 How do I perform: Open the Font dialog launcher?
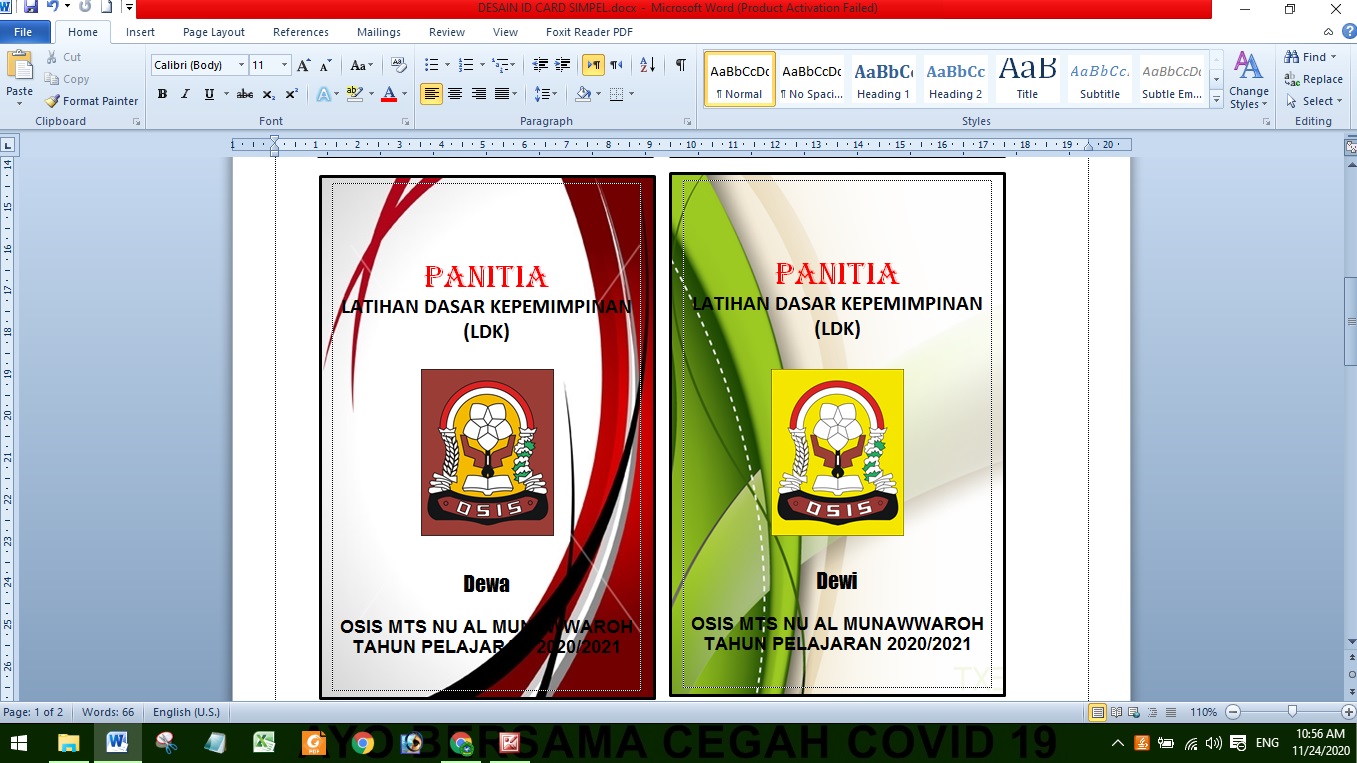[405, 122]
